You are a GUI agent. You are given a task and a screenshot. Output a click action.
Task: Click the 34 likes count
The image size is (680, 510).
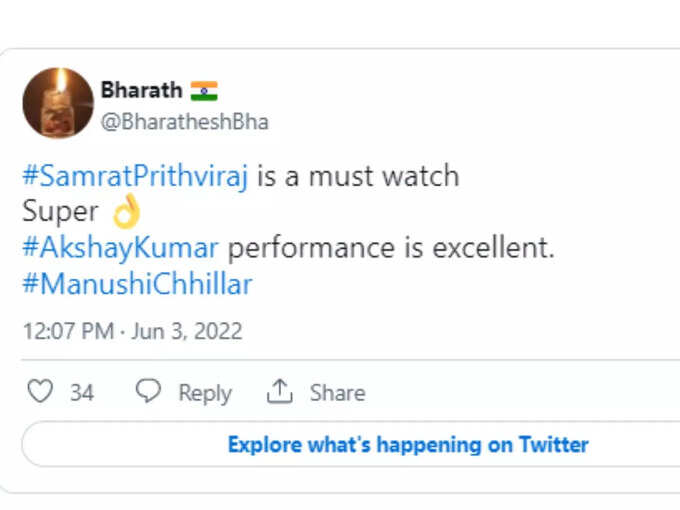pyautogui.click(x=82, y=392)
